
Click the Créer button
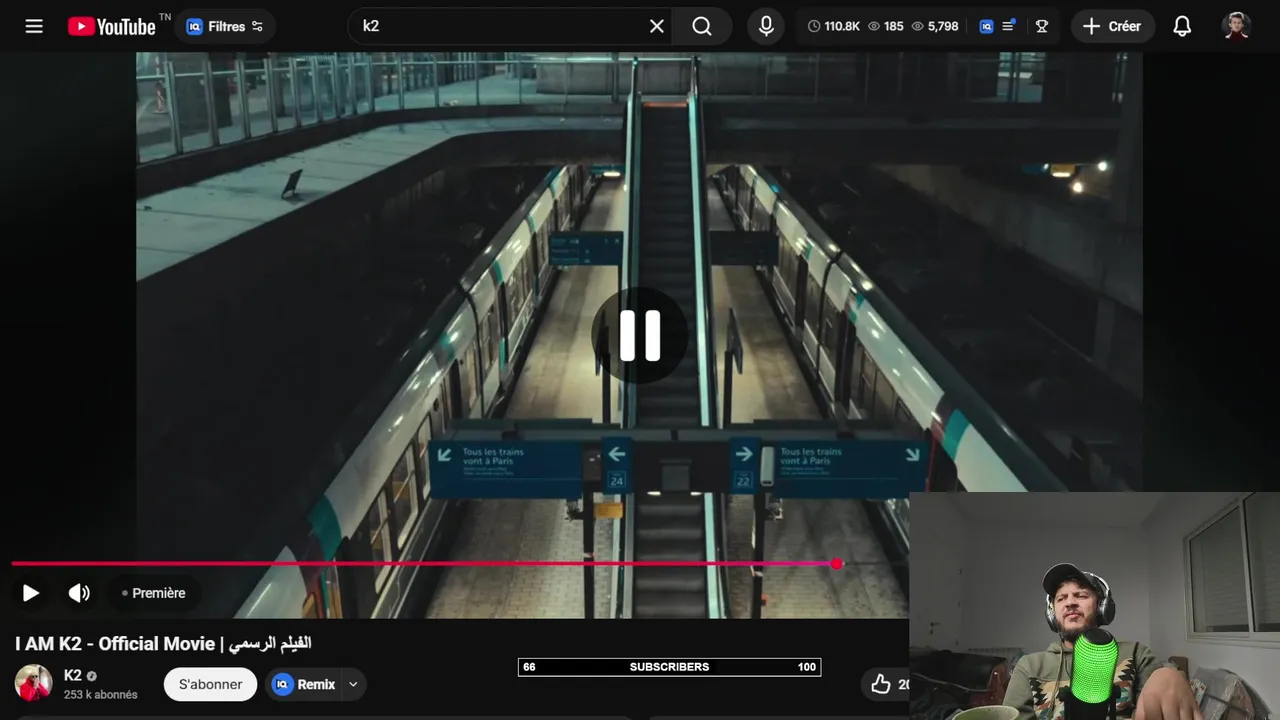coord(1112,26)
